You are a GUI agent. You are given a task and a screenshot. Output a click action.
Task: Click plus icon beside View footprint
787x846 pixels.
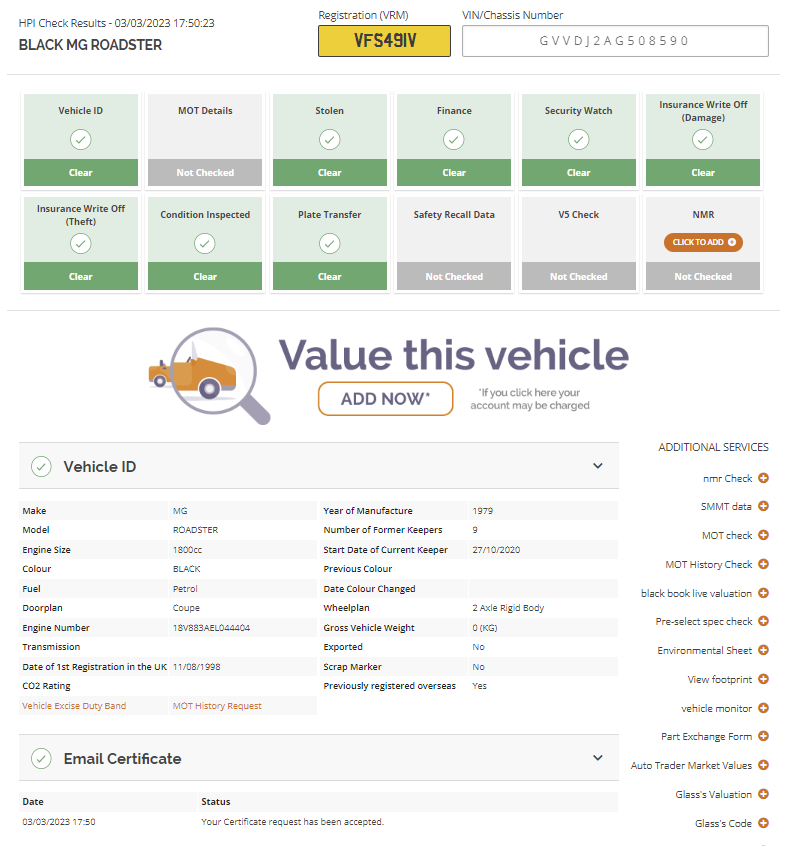763,679
